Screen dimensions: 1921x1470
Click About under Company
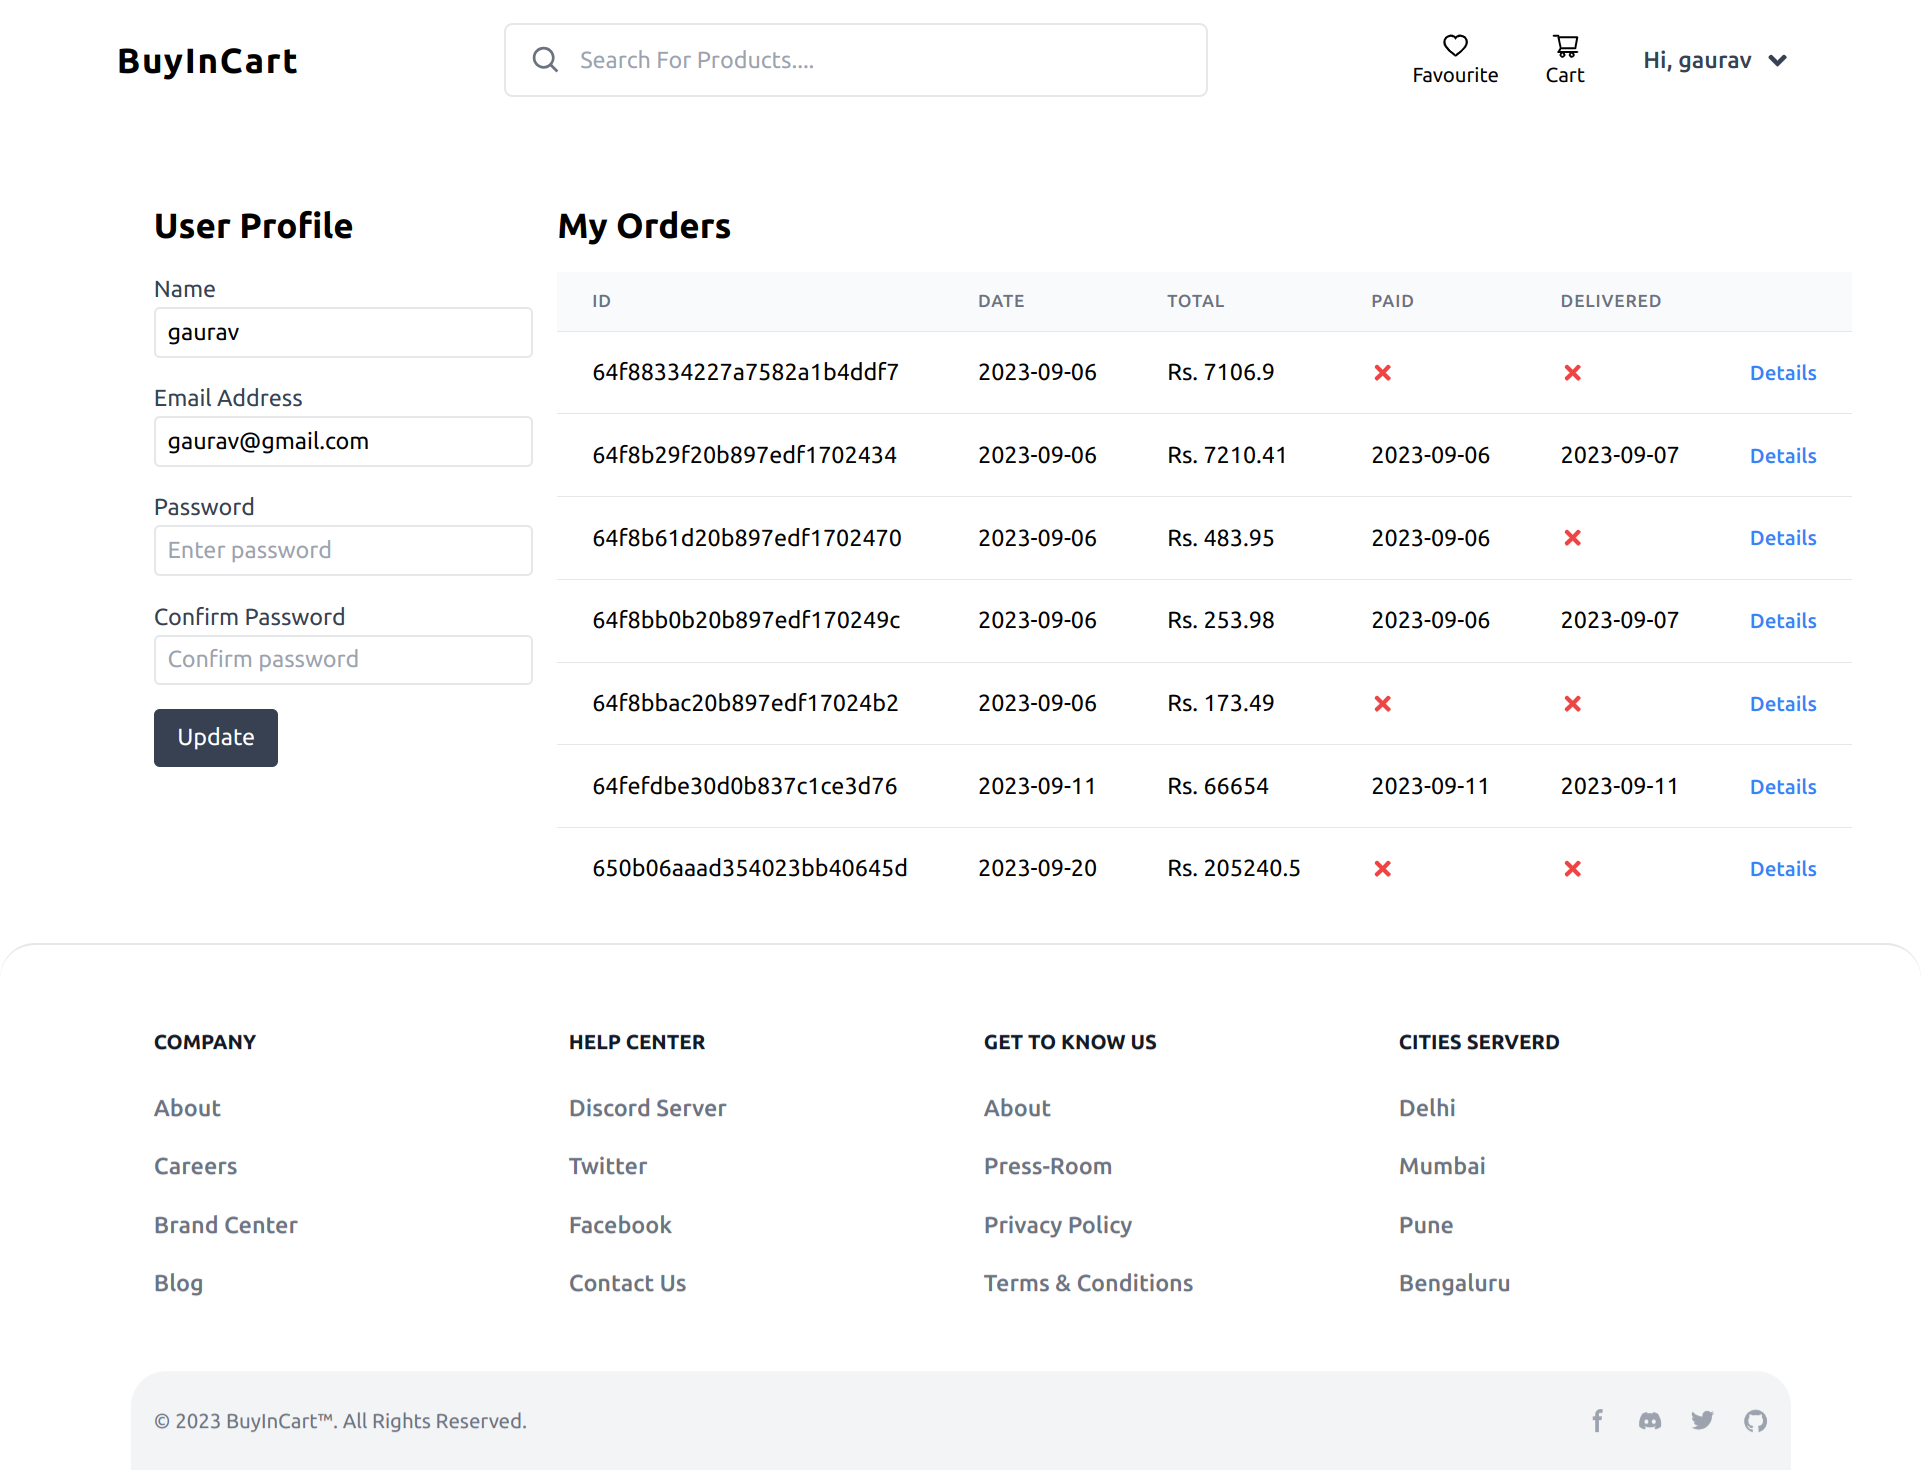(x=187, y=1108)
